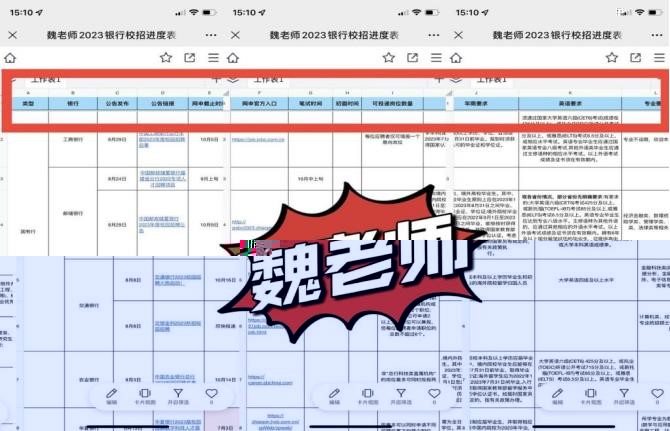Image resolution: width=670 pixels, height=431 pixels.
Task: Open the career.abchina.com application link
Action: 270,380
